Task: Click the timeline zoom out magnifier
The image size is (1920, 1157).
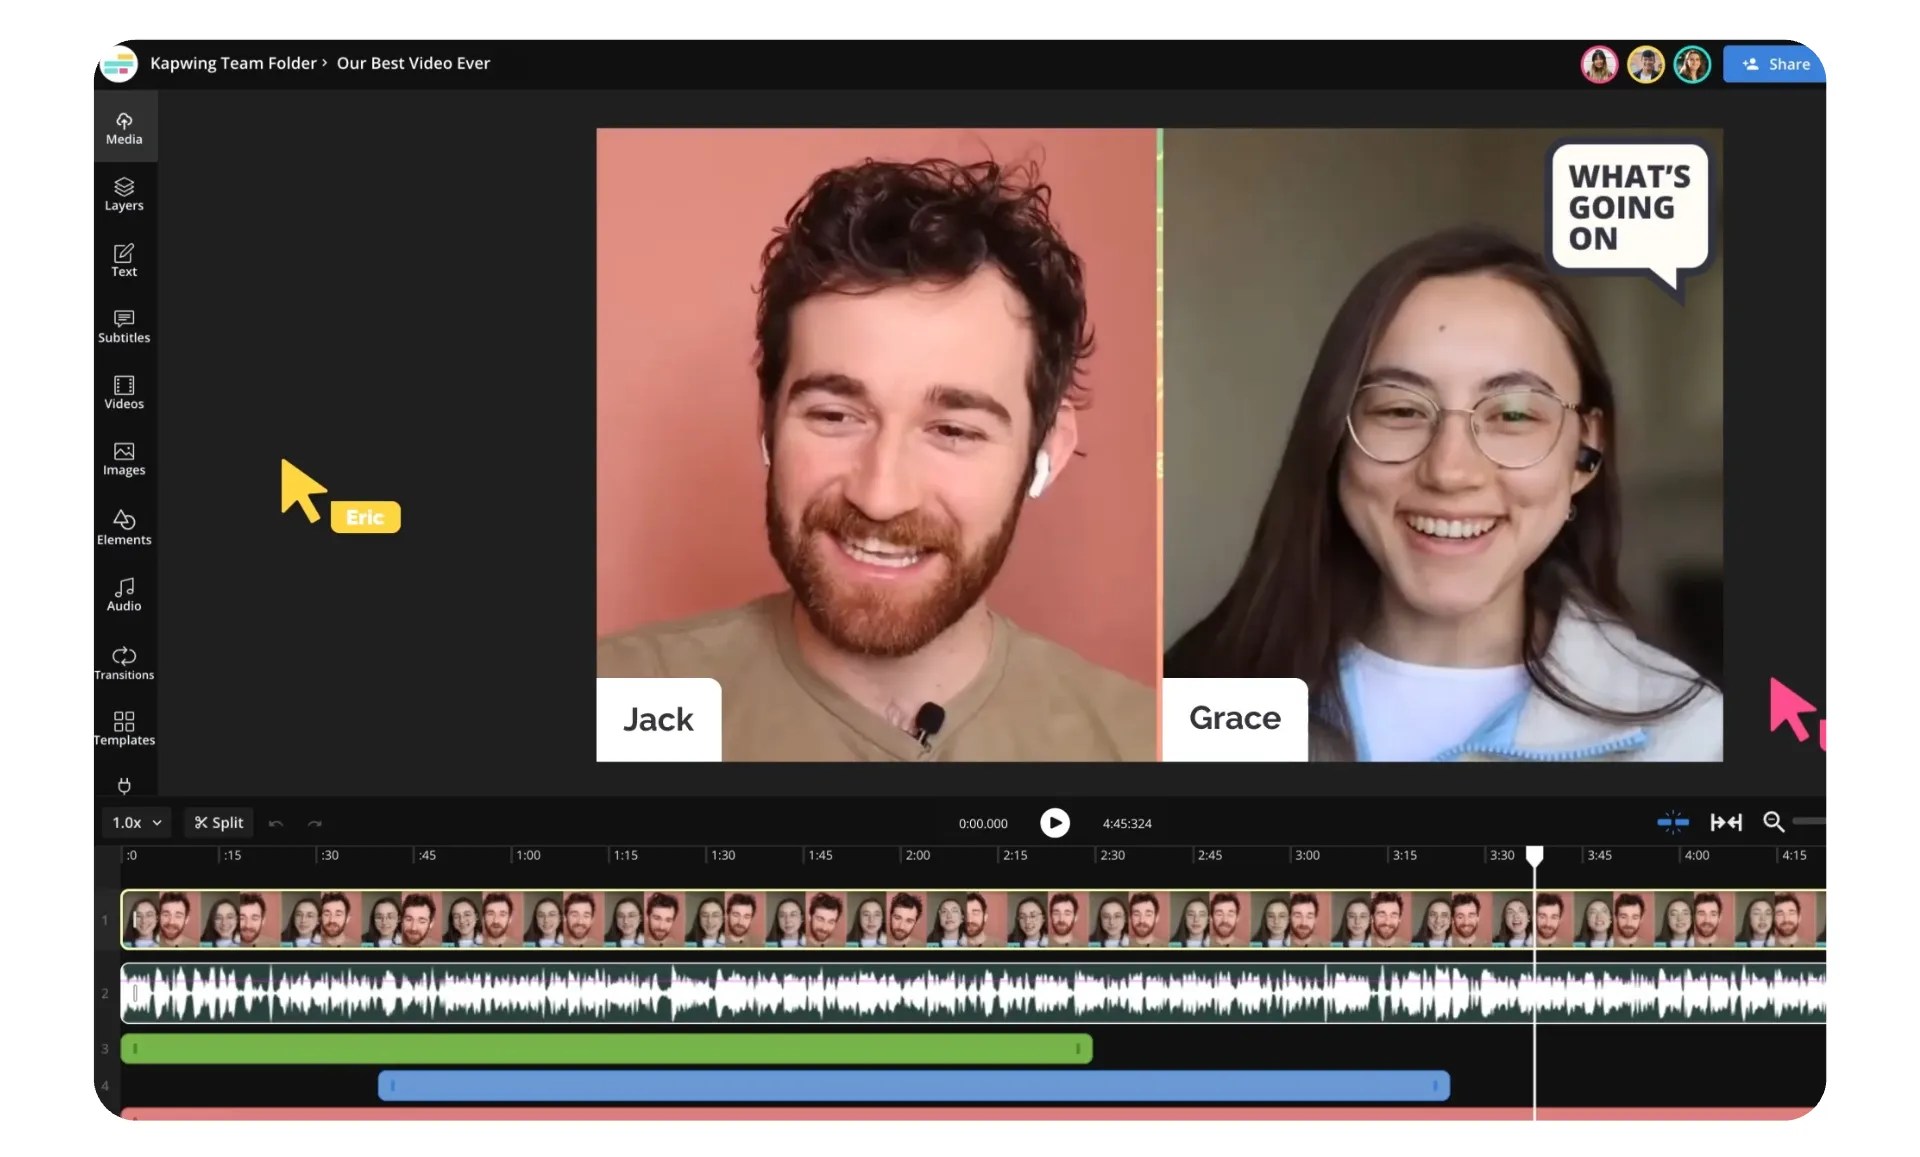Action: tap(1773, 822)
